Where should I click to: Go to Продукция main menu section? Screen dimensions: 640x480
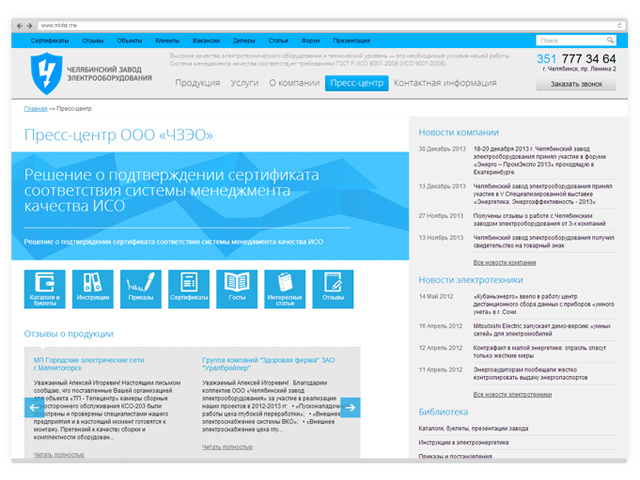tap(198, 83)
